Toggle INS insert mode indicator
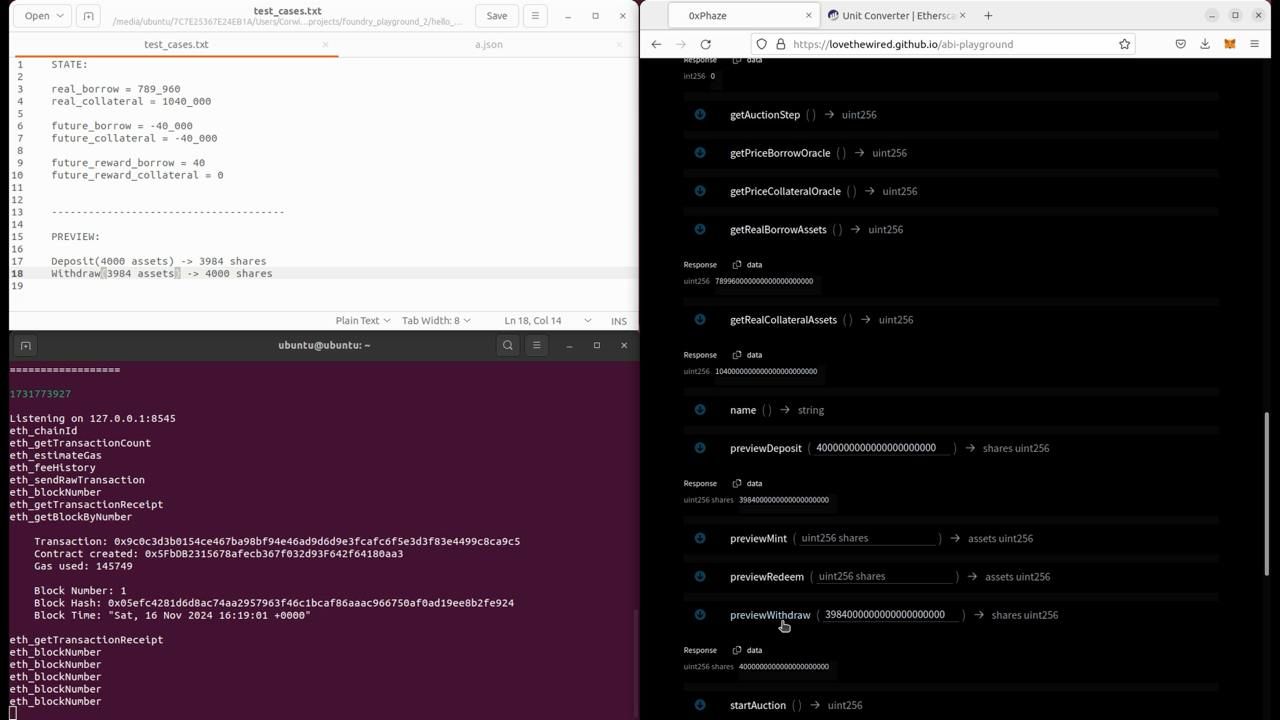 (x=619, y=320)
